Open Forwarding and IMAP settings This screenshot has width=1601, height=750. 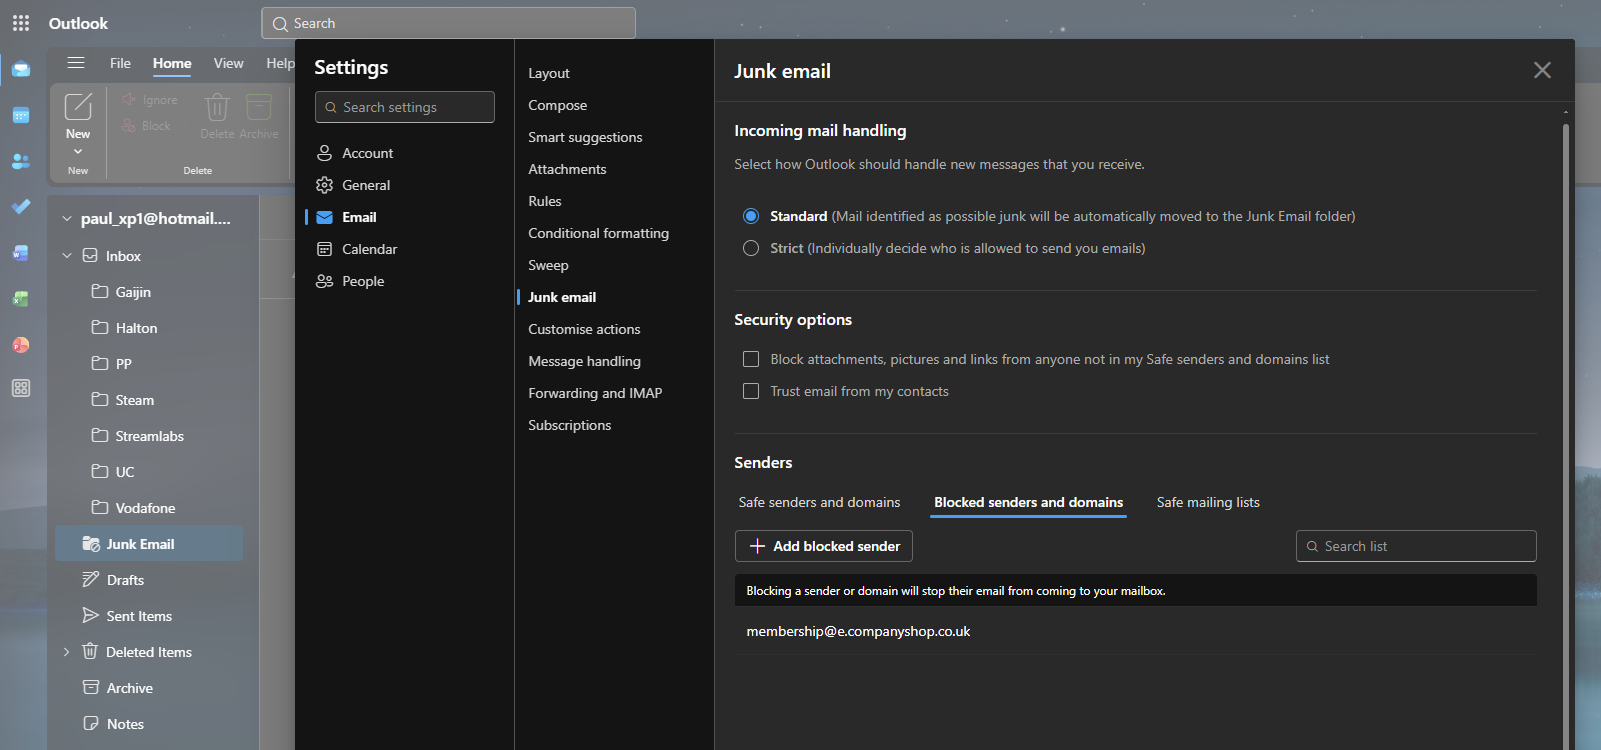coord(595,393)
